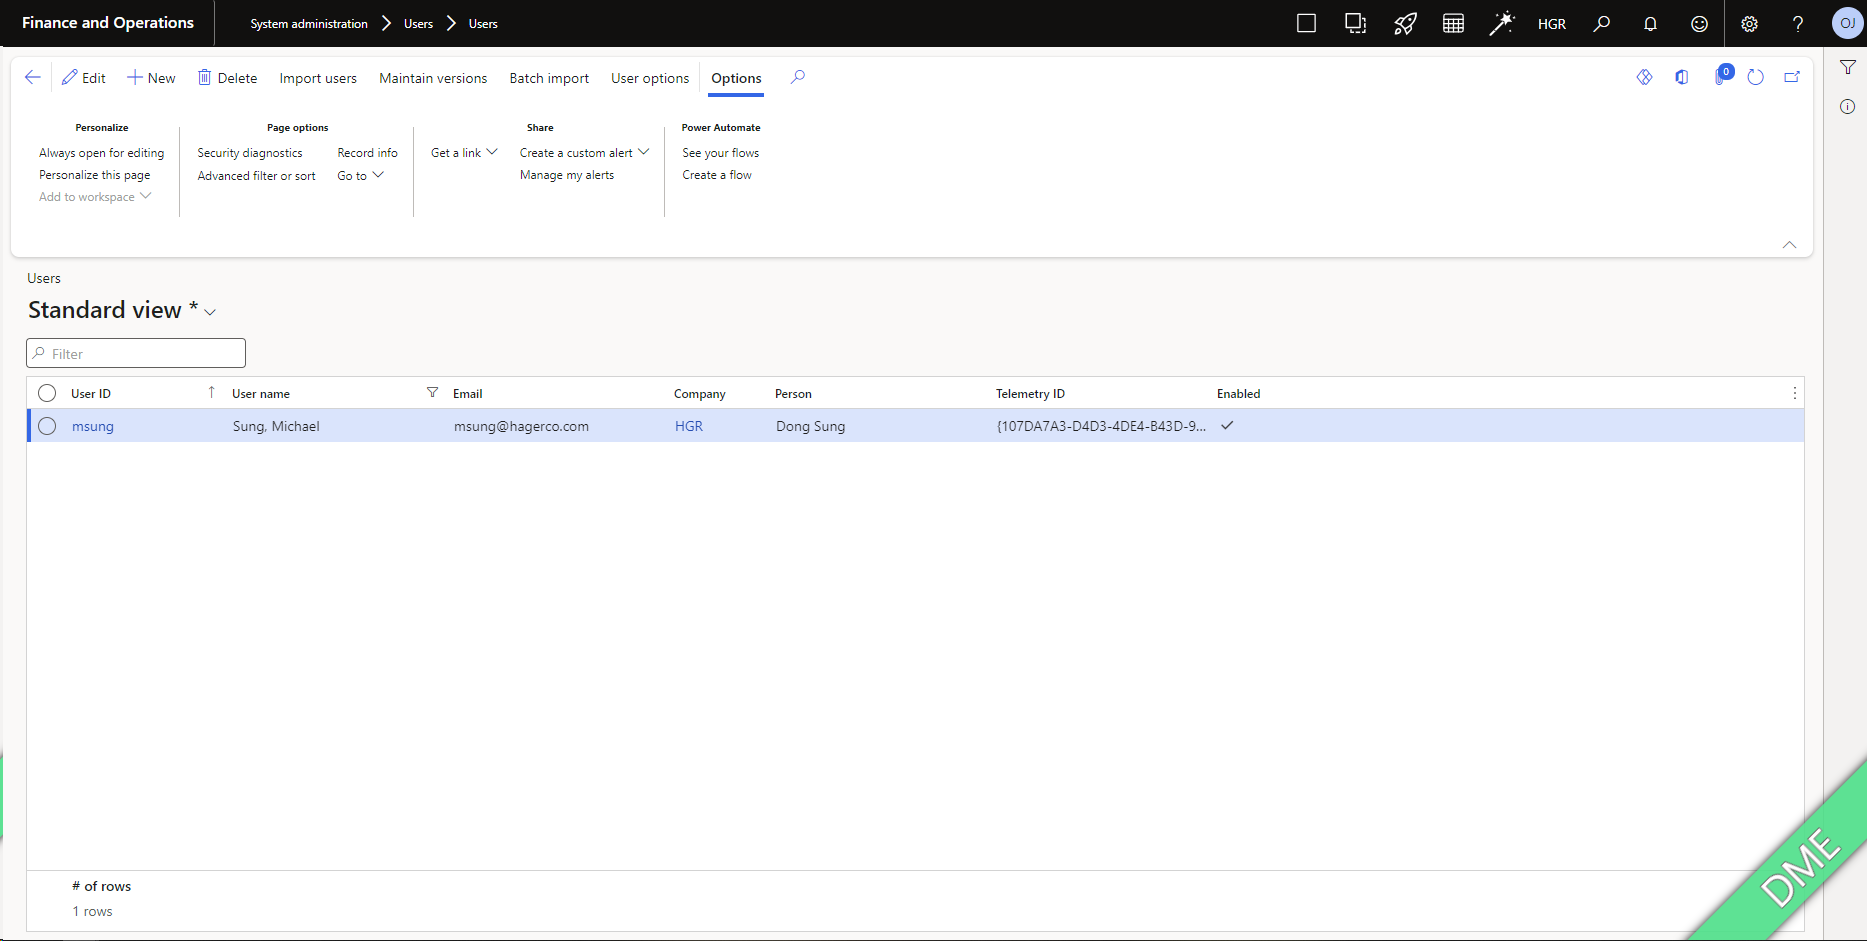The width and height of the screenshot is (1867, 941).
Task: Click System administration breadcrumb
Action: tap(309, 24)
